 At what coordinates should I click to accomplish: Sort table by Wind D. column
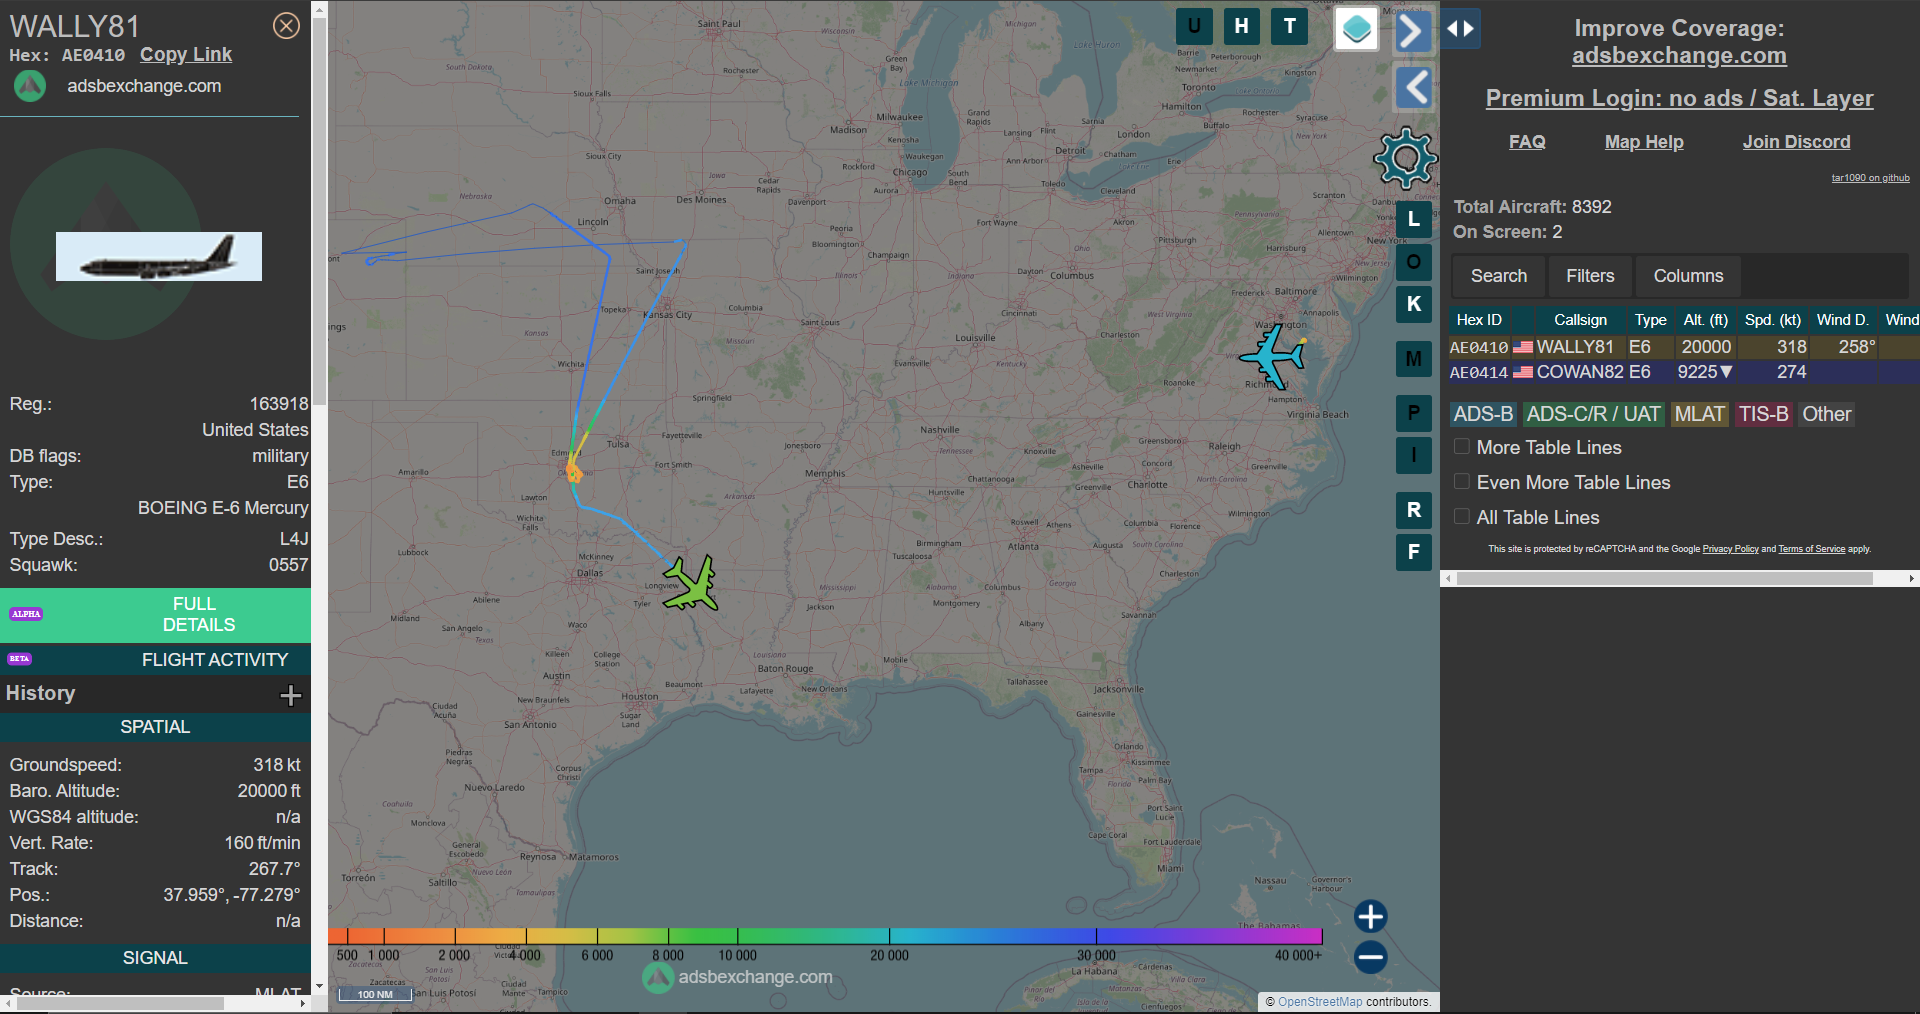[x=1843, y=320]
